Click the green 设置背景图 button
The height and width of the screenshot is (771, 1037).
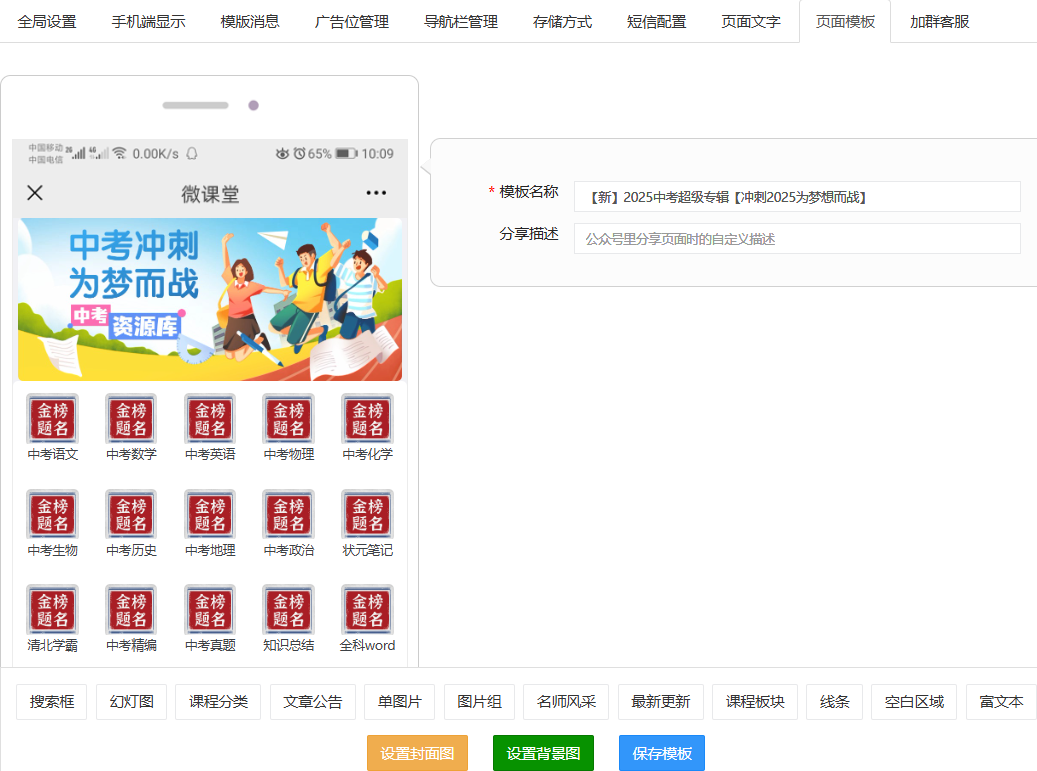[x=543, y=753]
